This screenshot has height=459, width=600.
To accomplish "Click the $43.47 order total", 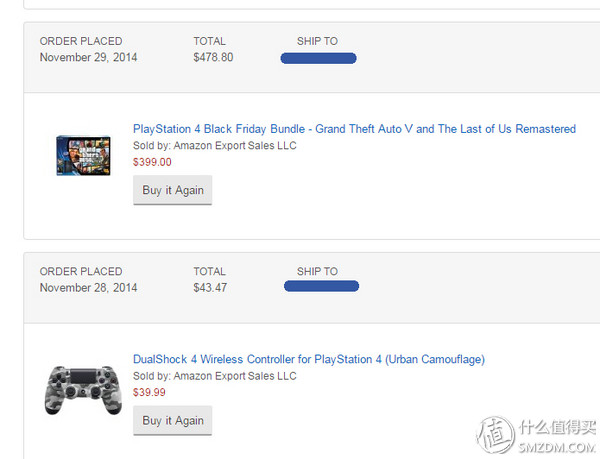I will (x=210, y=288).
